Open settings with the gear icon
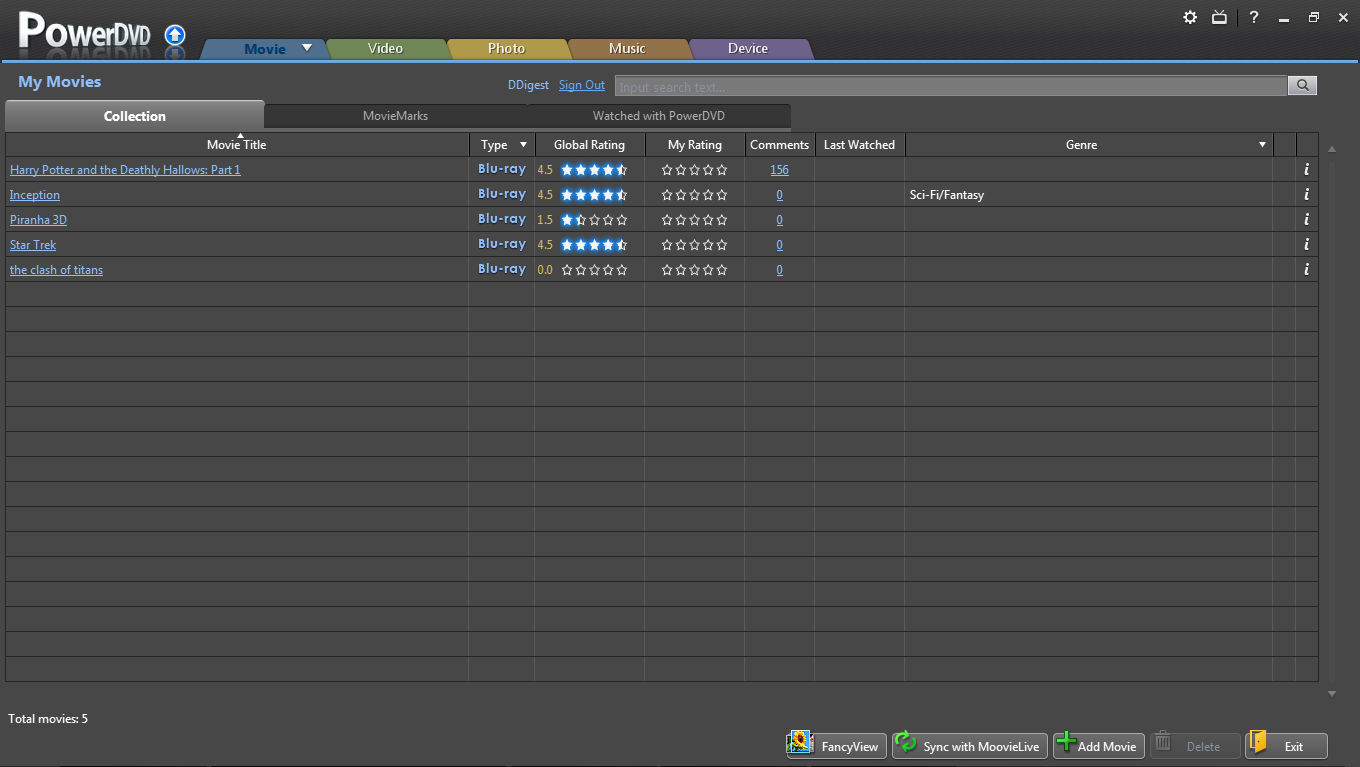Viewport: 1360px width, 767px height. (x=1190, y=17)
